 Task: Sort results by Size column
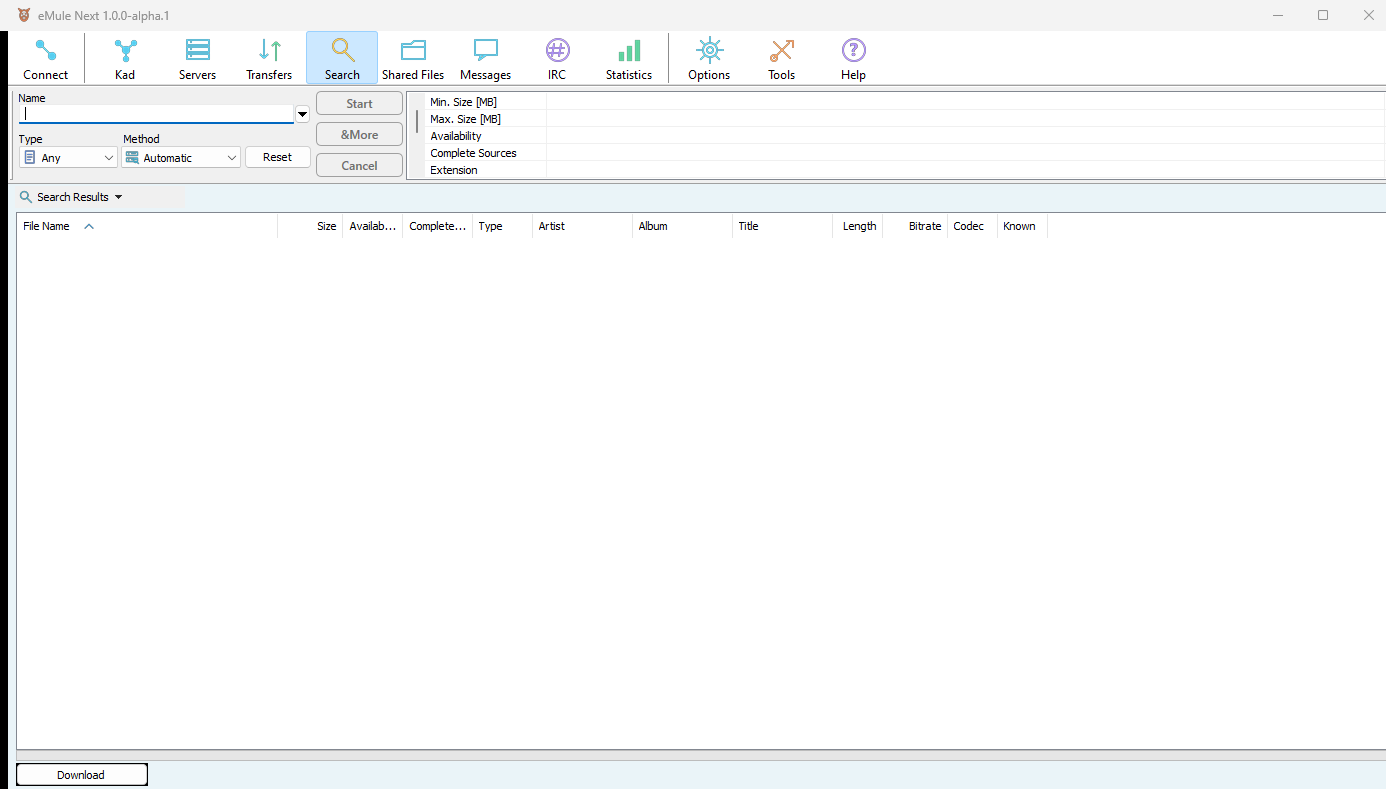[x=310, y=226]
